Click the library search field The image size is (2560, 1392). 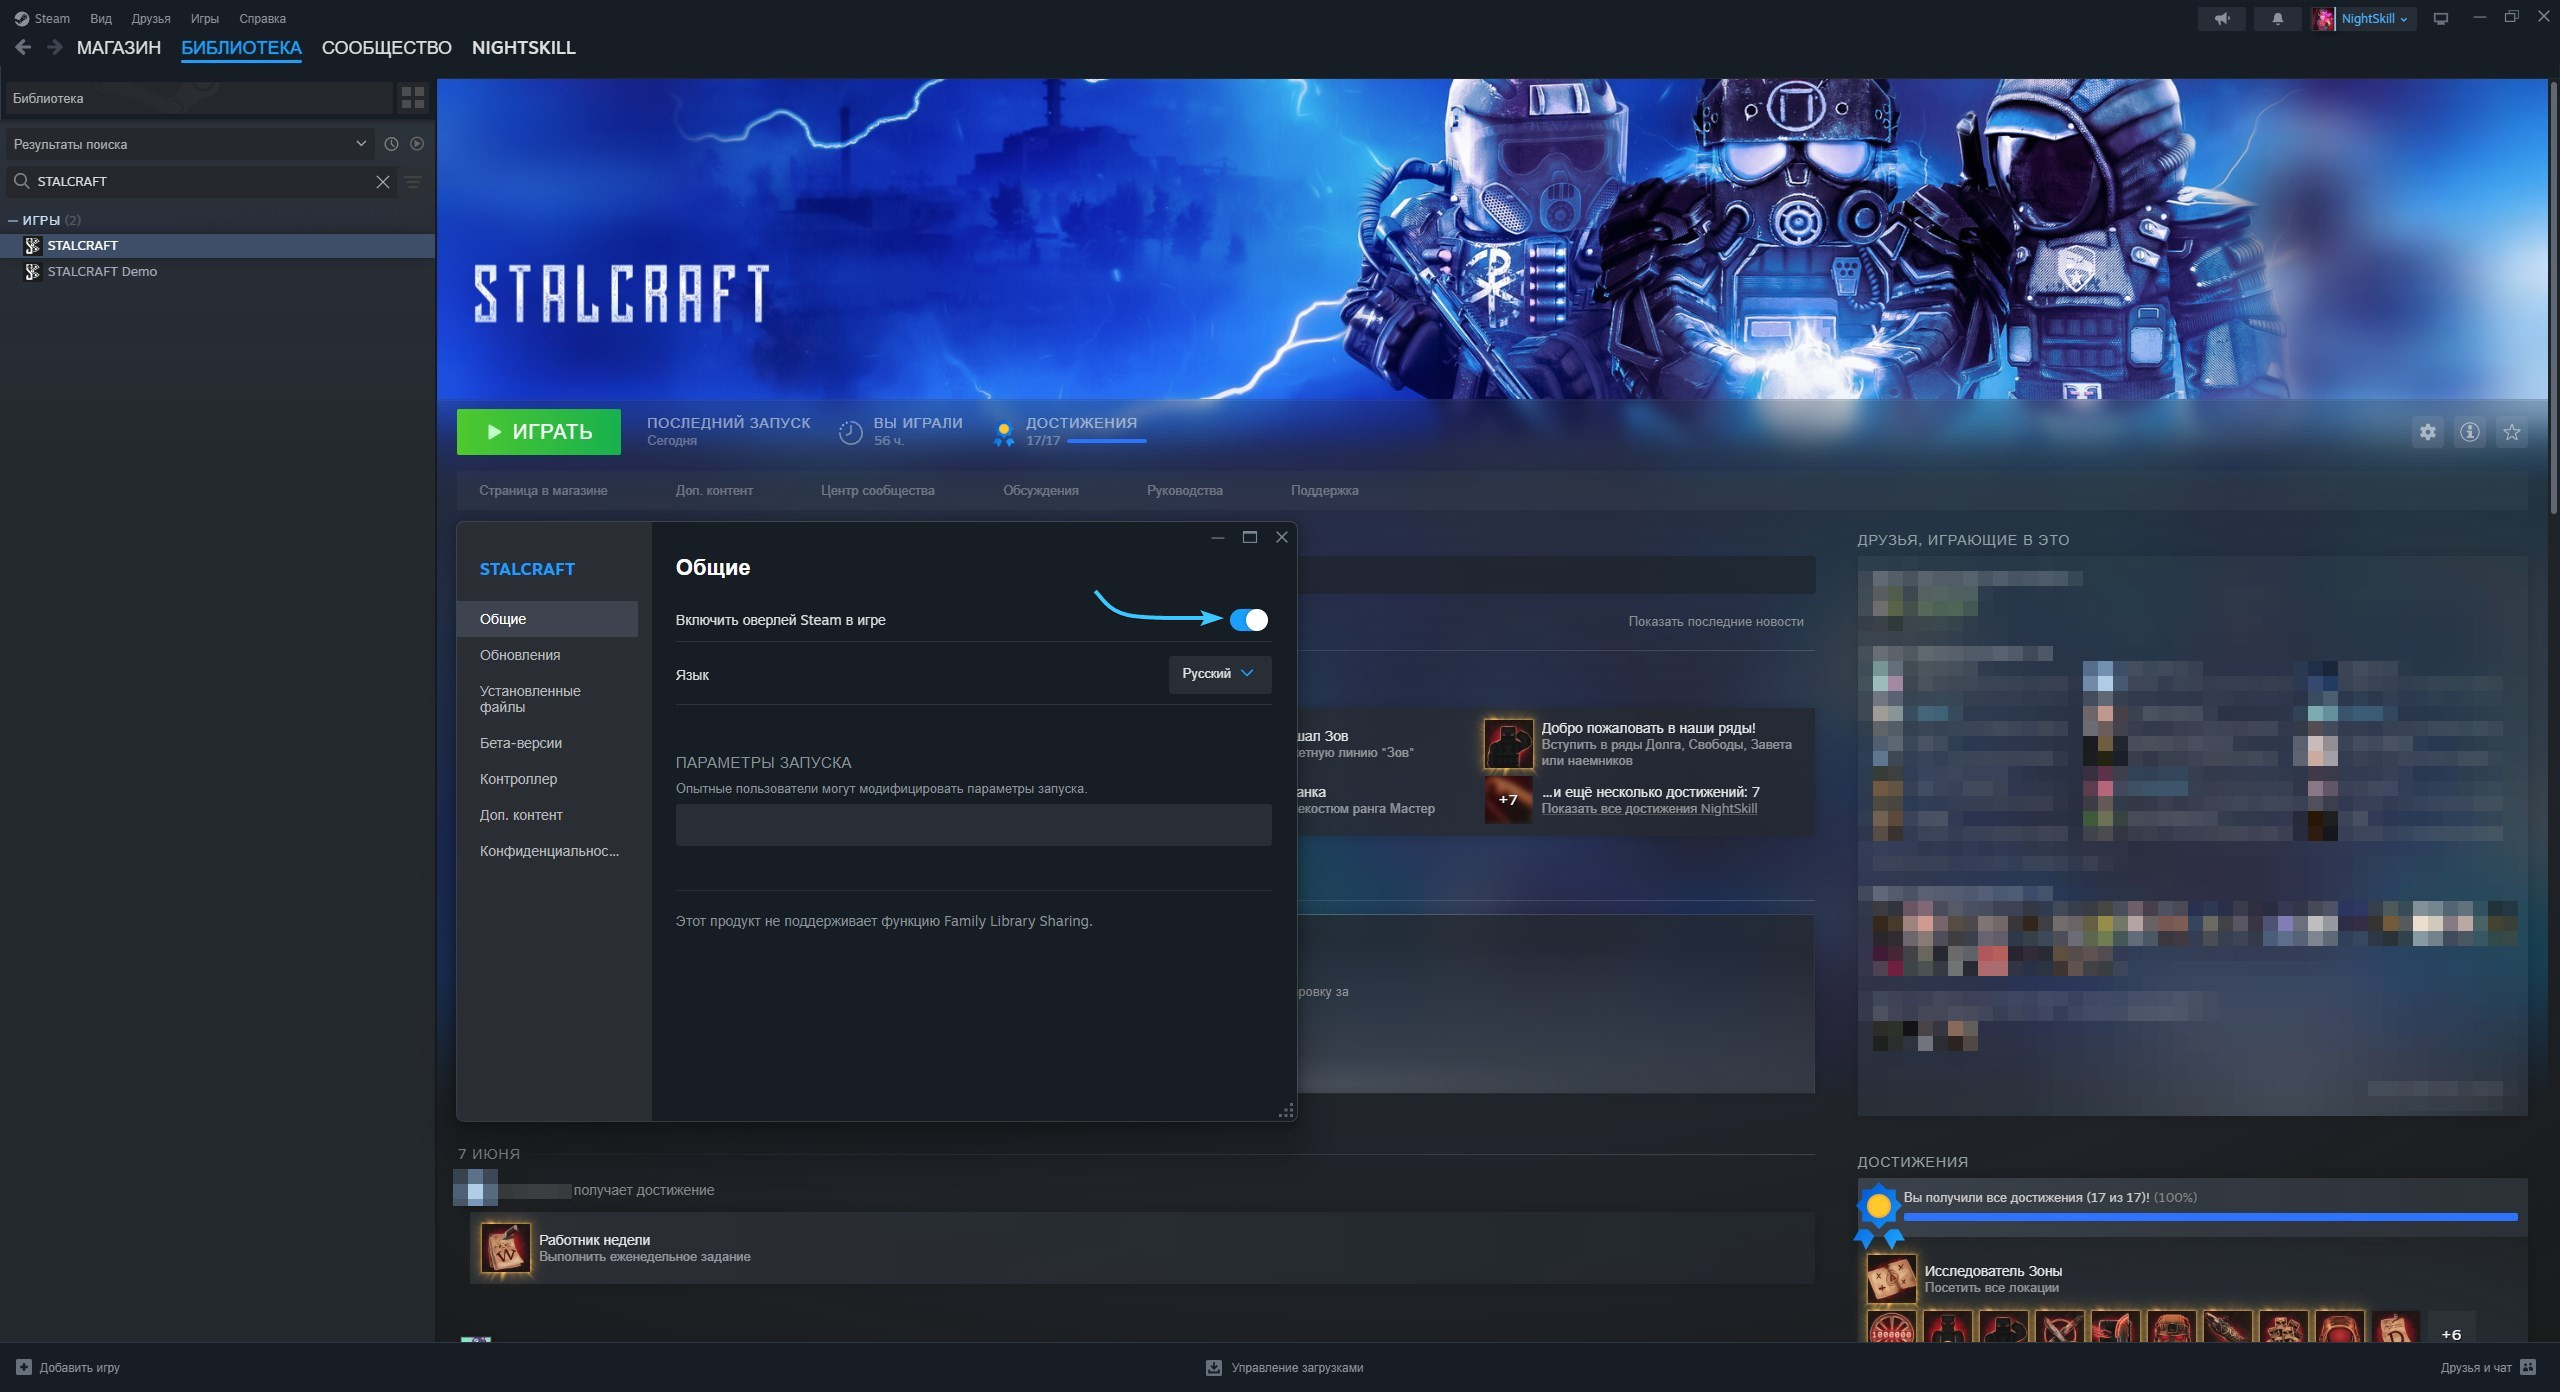point(203,181)
